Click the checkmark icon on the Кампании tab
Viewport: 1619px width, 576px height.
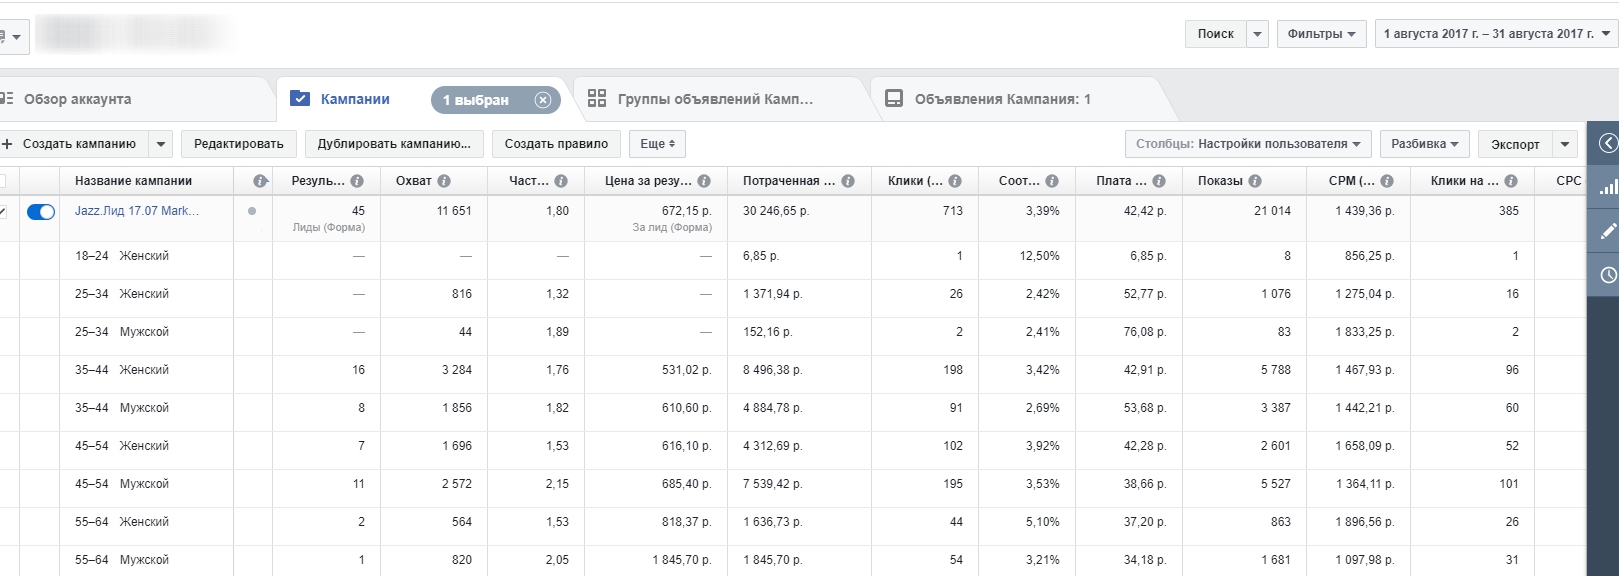300,98
